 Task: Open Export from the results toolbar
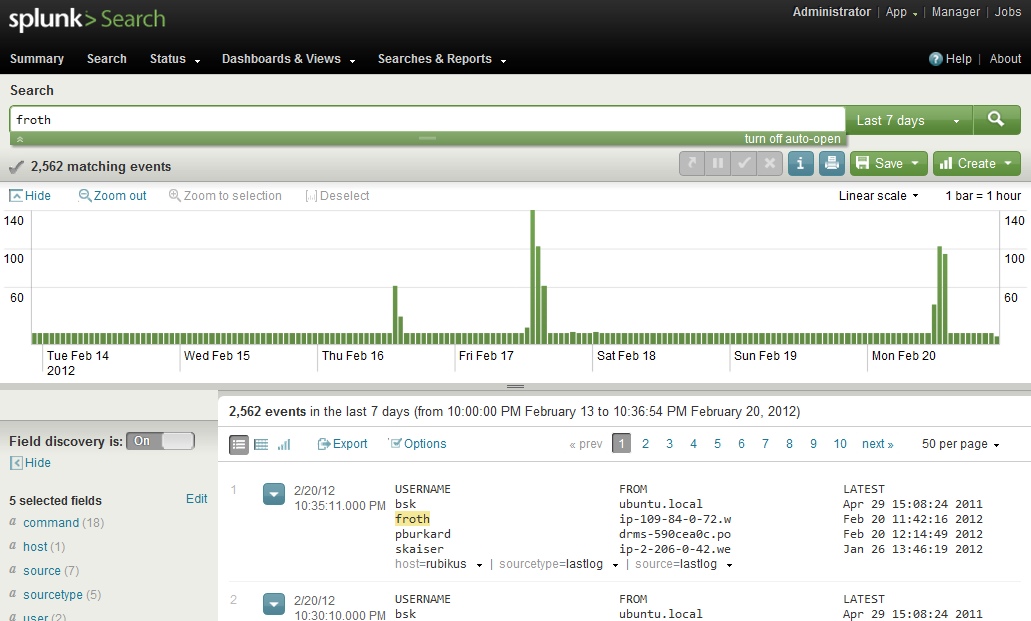[x=342, y=443]
